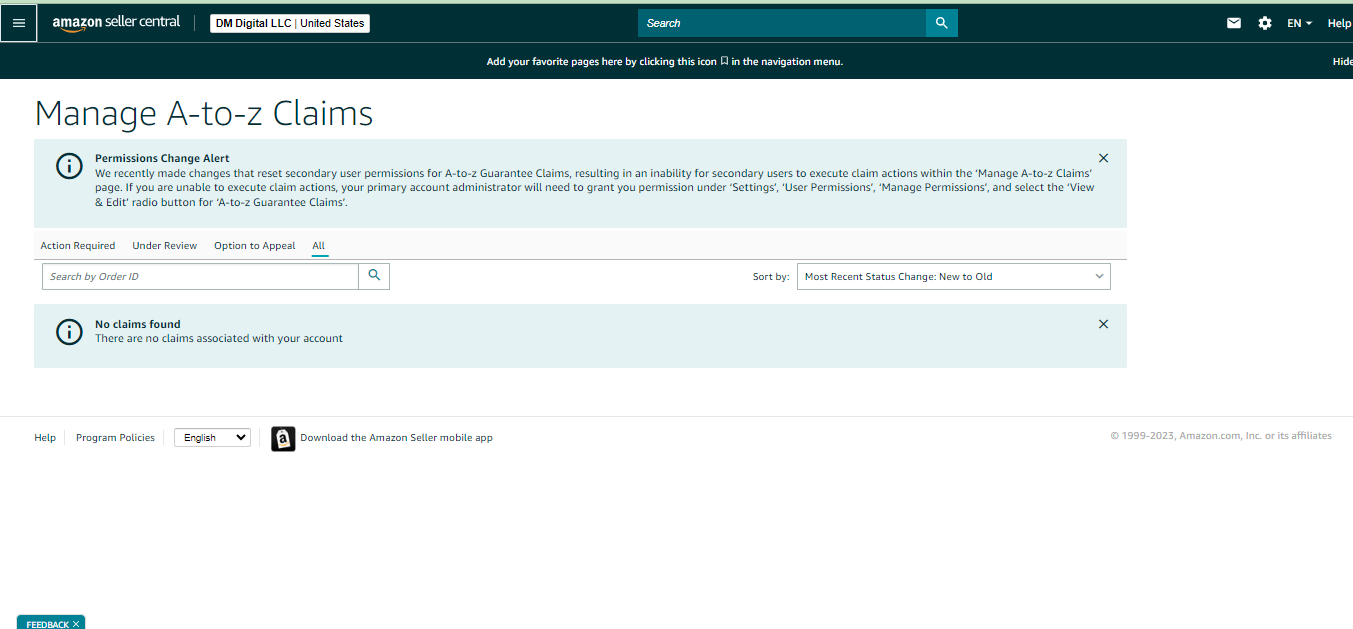Click Download the Amazon Seller mobile app
The image size is (1353, 629).
click(396, 437)
